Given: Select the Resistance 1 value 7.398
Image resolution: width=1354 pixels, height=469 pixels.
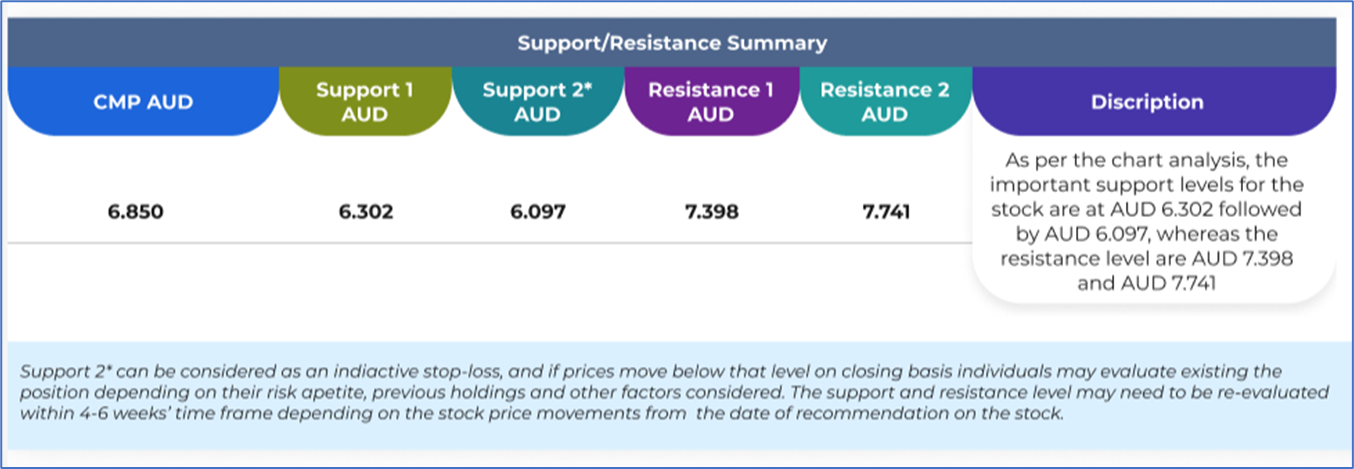Looking at the screenshot, I should [711, 212].
